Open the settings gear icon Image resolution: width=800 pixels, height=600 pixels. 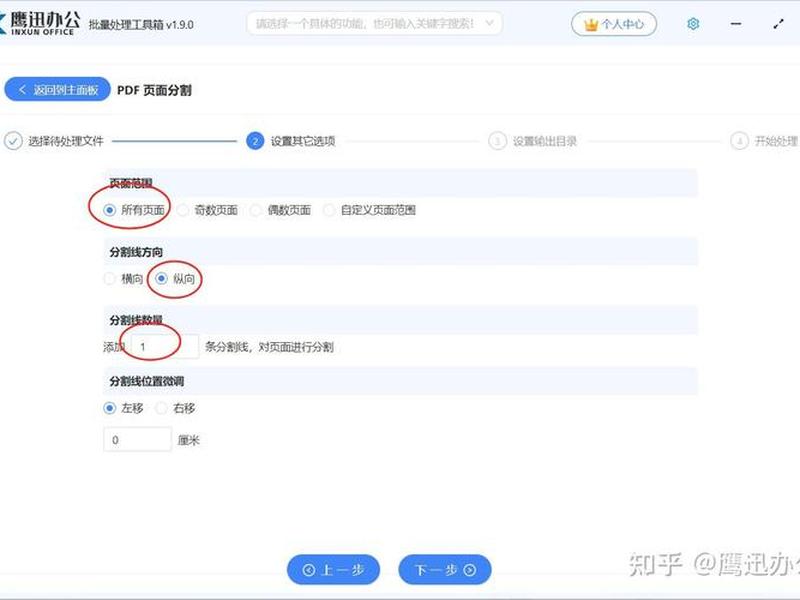693,23
